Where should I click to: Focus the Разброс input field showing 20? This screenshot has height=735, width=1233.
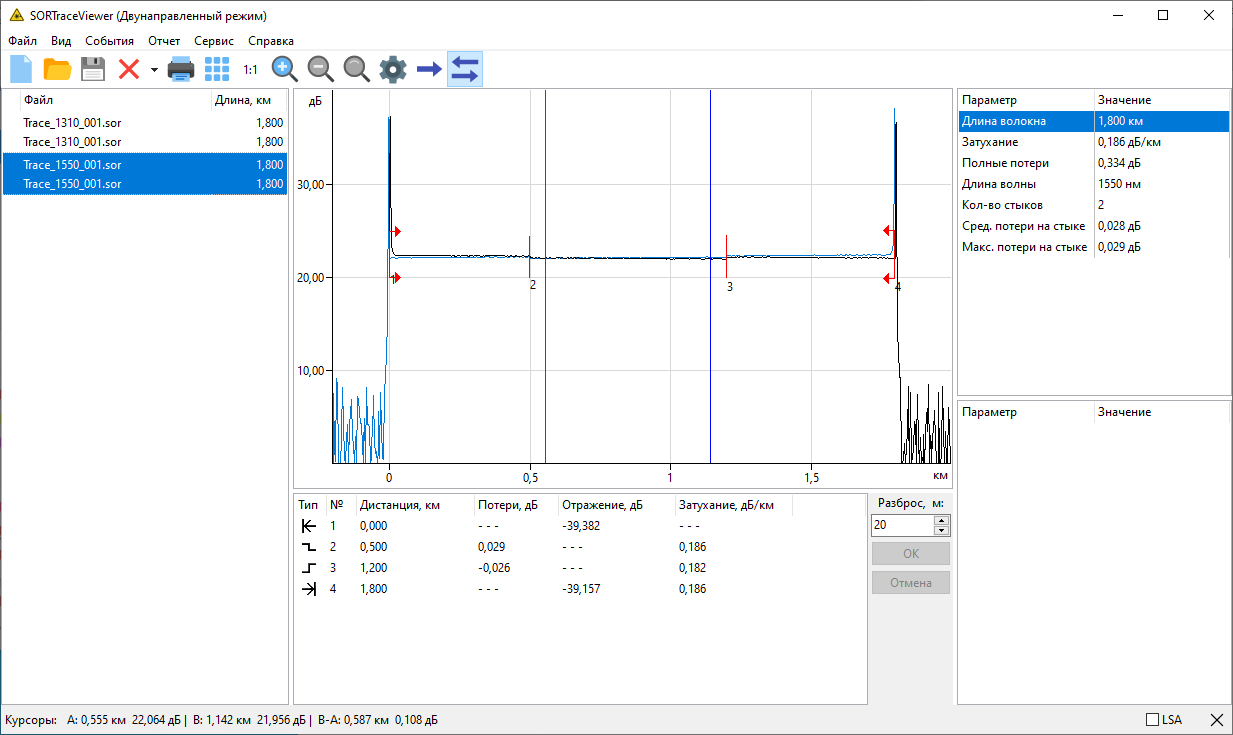click(x=902, y=525)
